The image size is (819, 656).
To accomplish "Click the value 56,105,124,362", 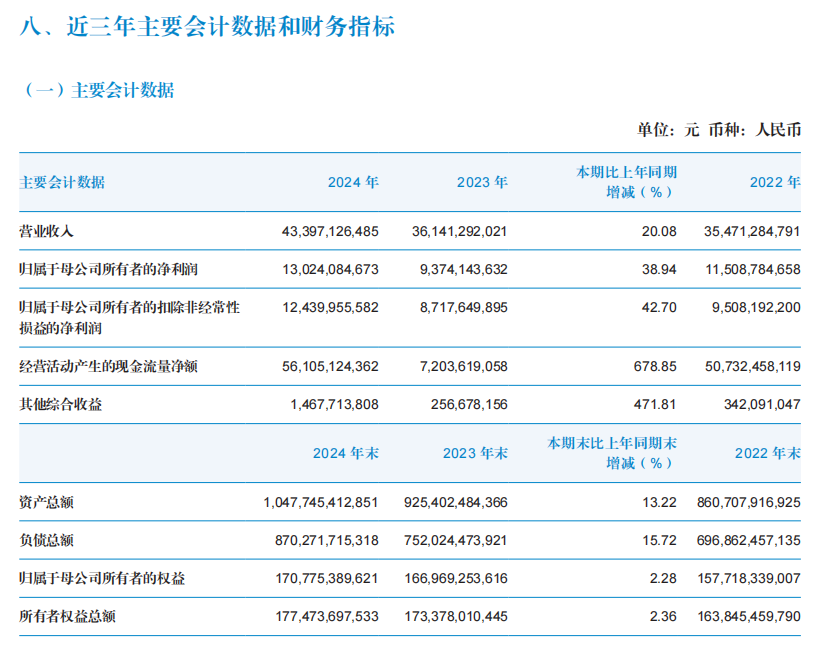I will (331, 366).
